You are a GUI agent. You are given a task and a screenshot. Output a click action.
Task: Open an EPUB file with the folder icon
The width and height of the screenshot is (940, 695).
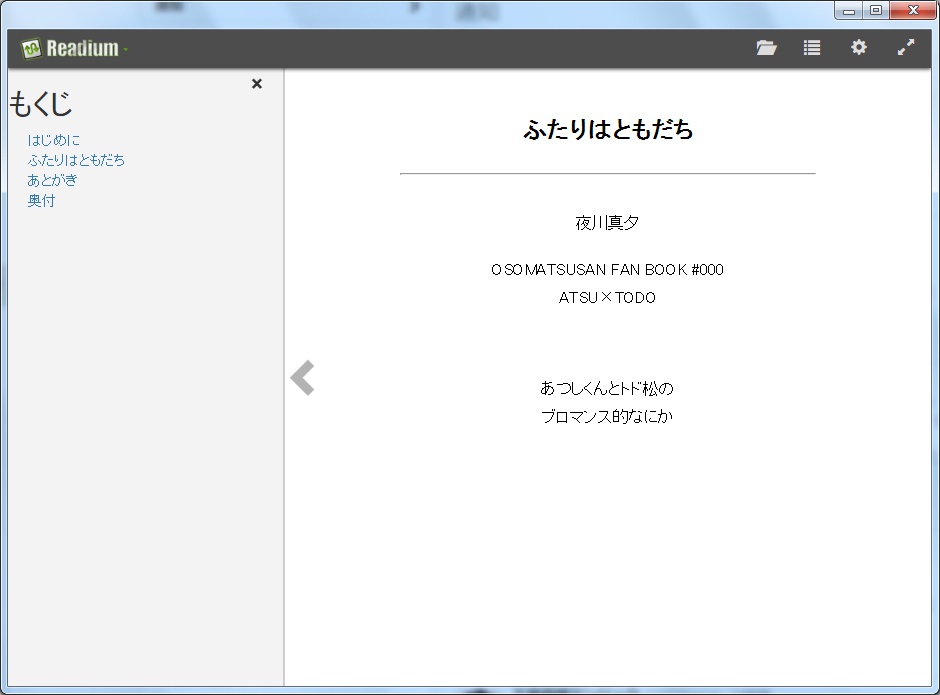pyautogui.click(x=766, y=47)
